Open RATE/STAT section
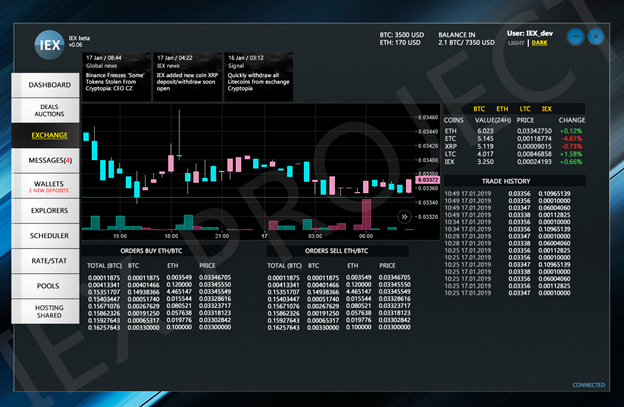Image resolution: width=624 pixels, height=407 pixels. point(45,261)
